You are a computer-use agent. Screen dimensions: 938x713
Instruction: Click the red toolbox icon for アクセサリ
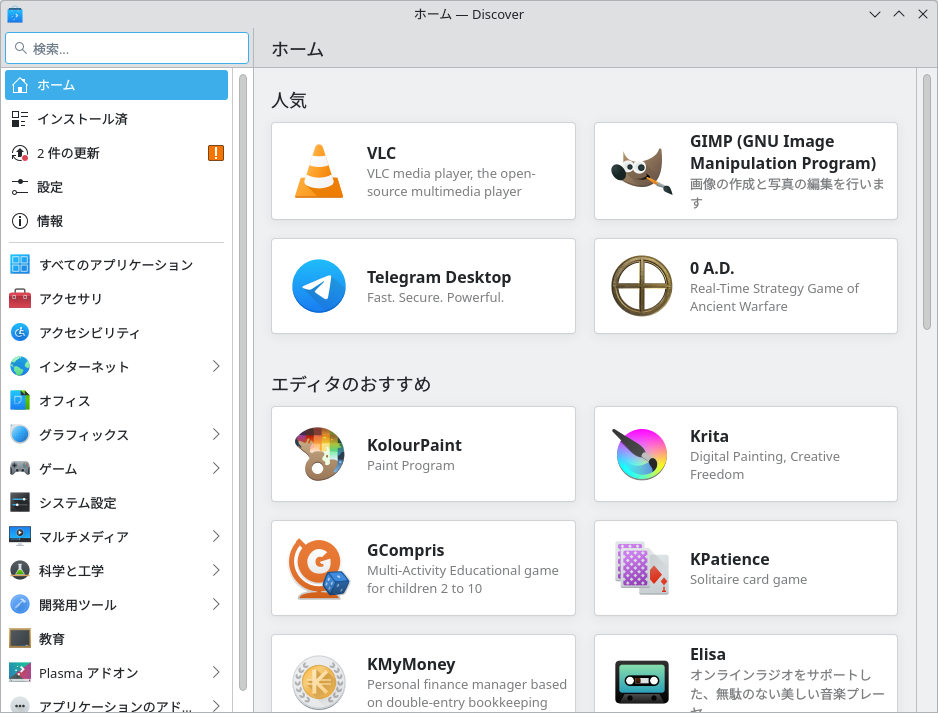(20, 298)
